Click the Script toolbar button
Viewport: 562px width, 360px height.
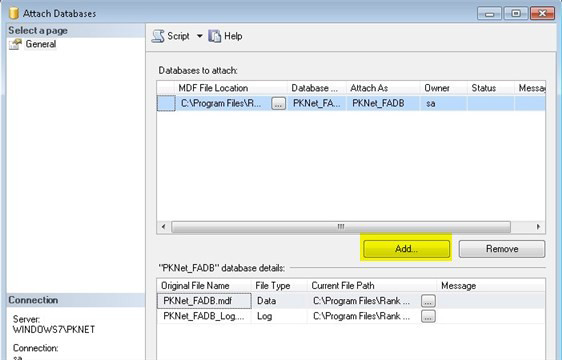pos(171,36)
